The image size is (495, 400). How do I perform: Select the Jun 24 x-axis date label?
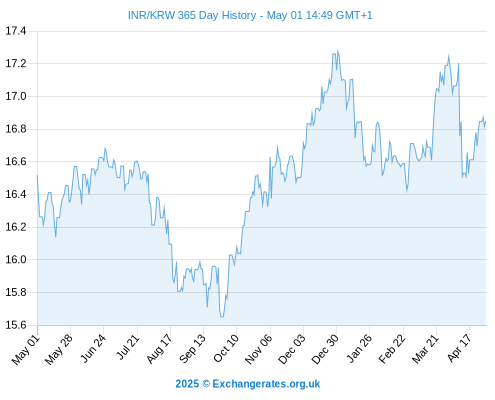tap(93, 349)
